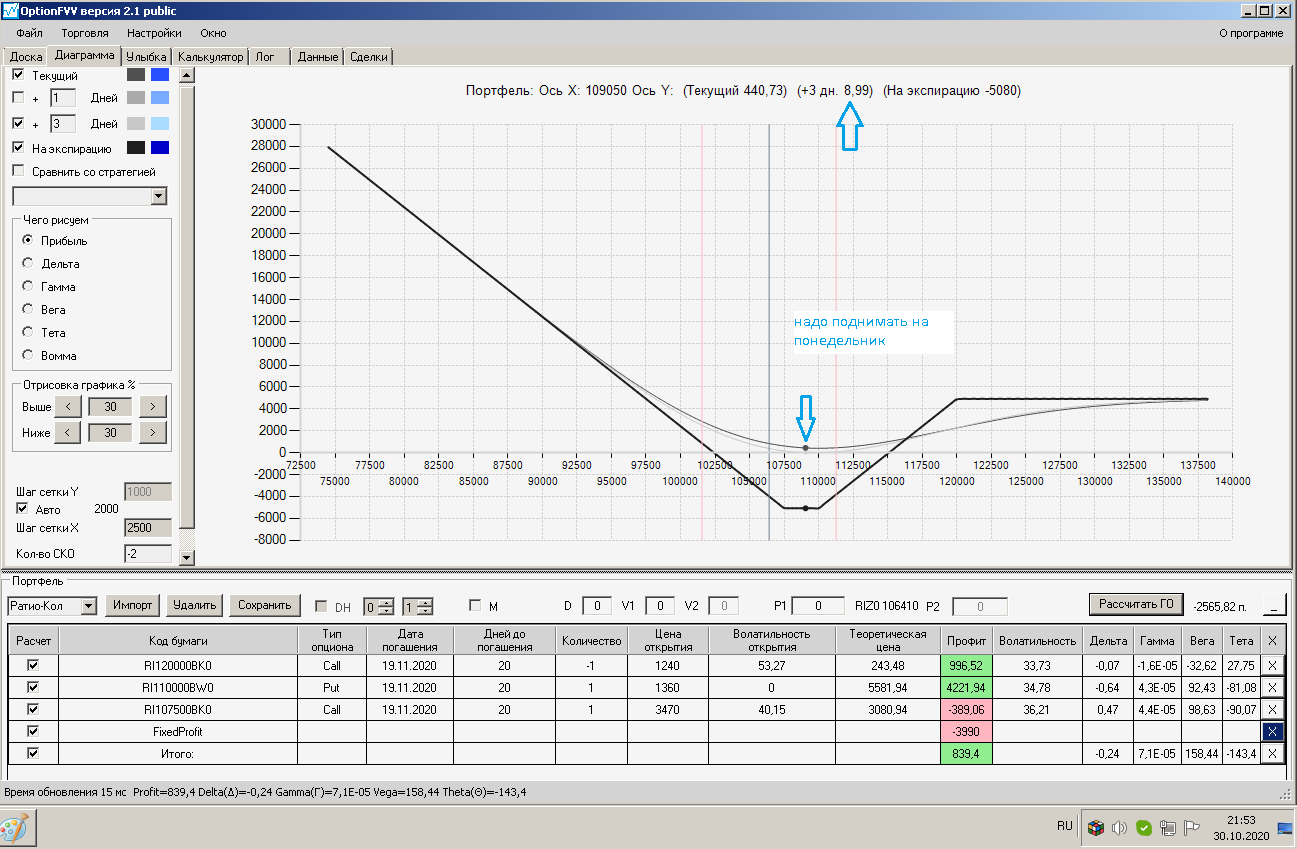Click the light blue swatch in the +3 Дней row

click(160, 123)
